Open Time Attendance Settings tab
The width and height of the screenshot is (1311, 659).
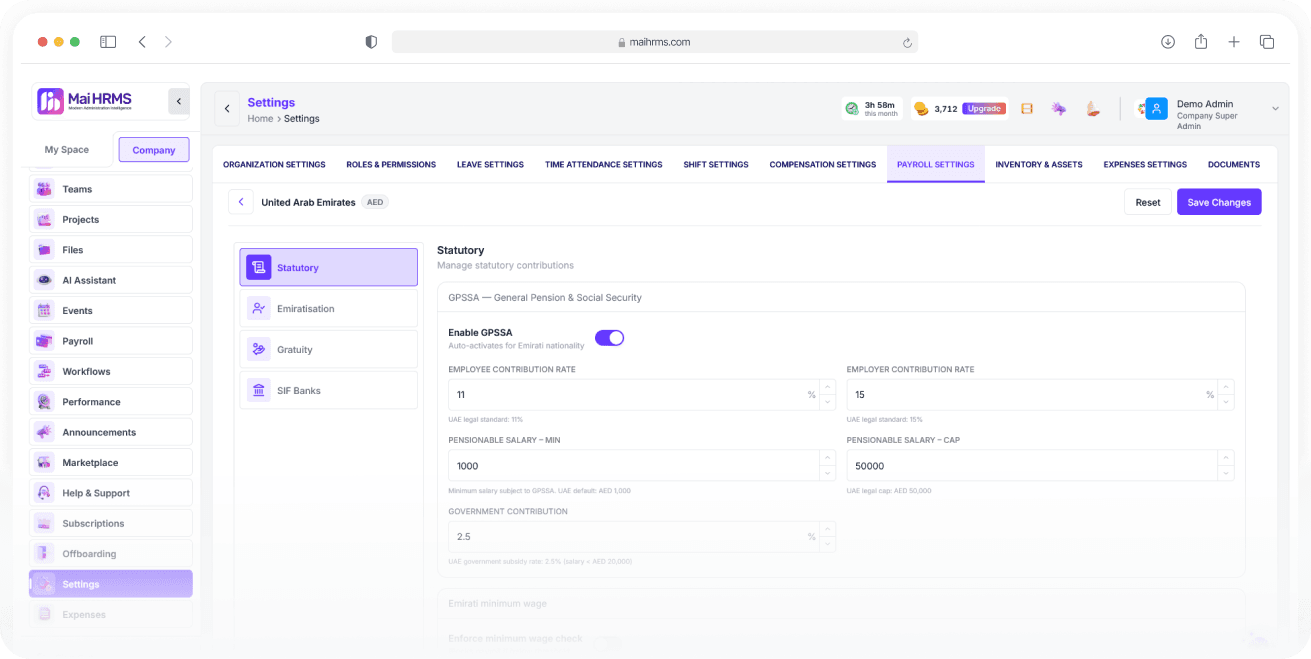[x=603, y=164]
